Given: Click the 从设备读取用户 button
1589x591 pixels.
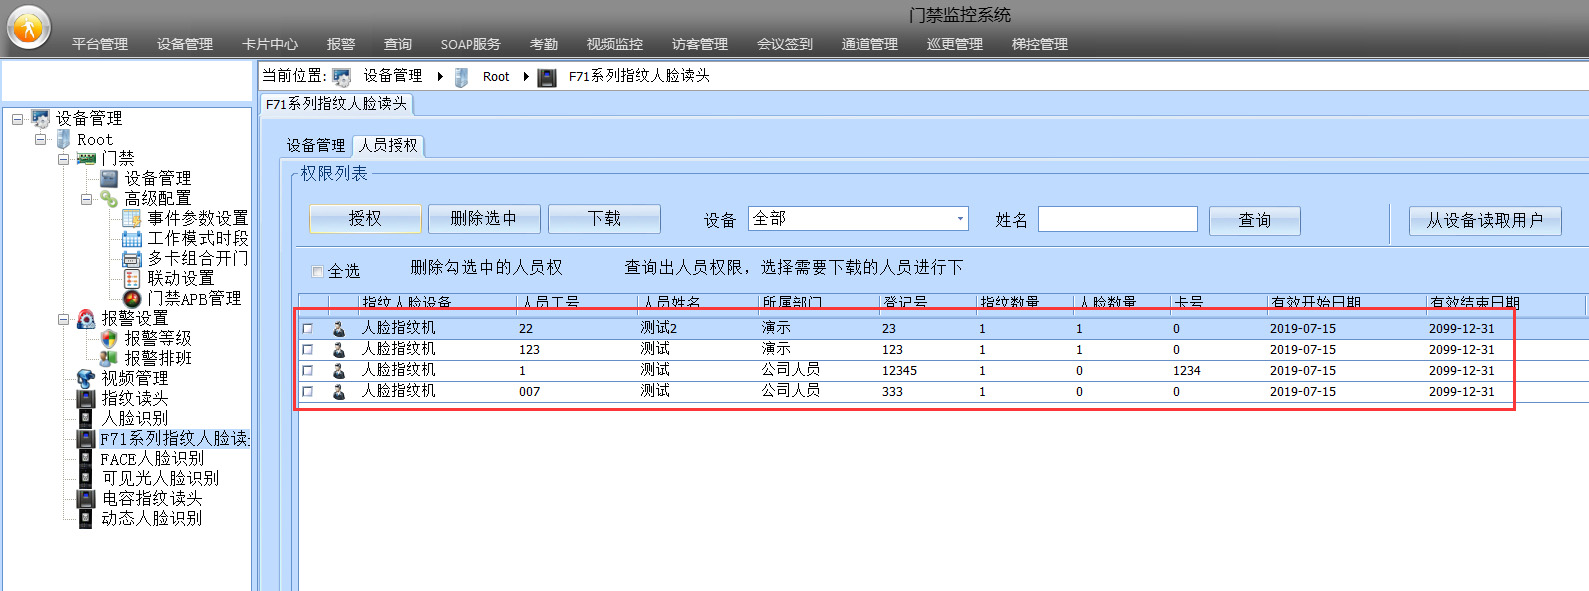Looking at the screenshot, I should click(x=1484, y=220).
